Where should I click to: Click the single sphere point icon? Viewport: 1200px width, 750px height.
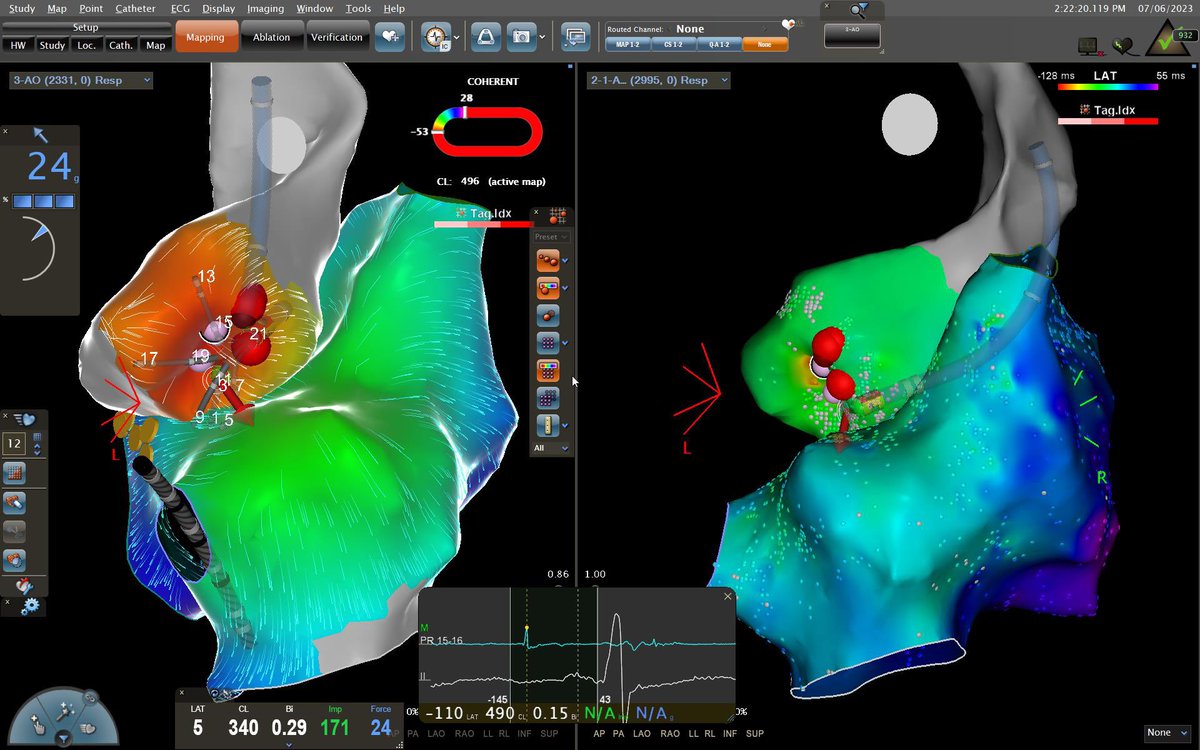pyautogui.click(x=547, y=316)
